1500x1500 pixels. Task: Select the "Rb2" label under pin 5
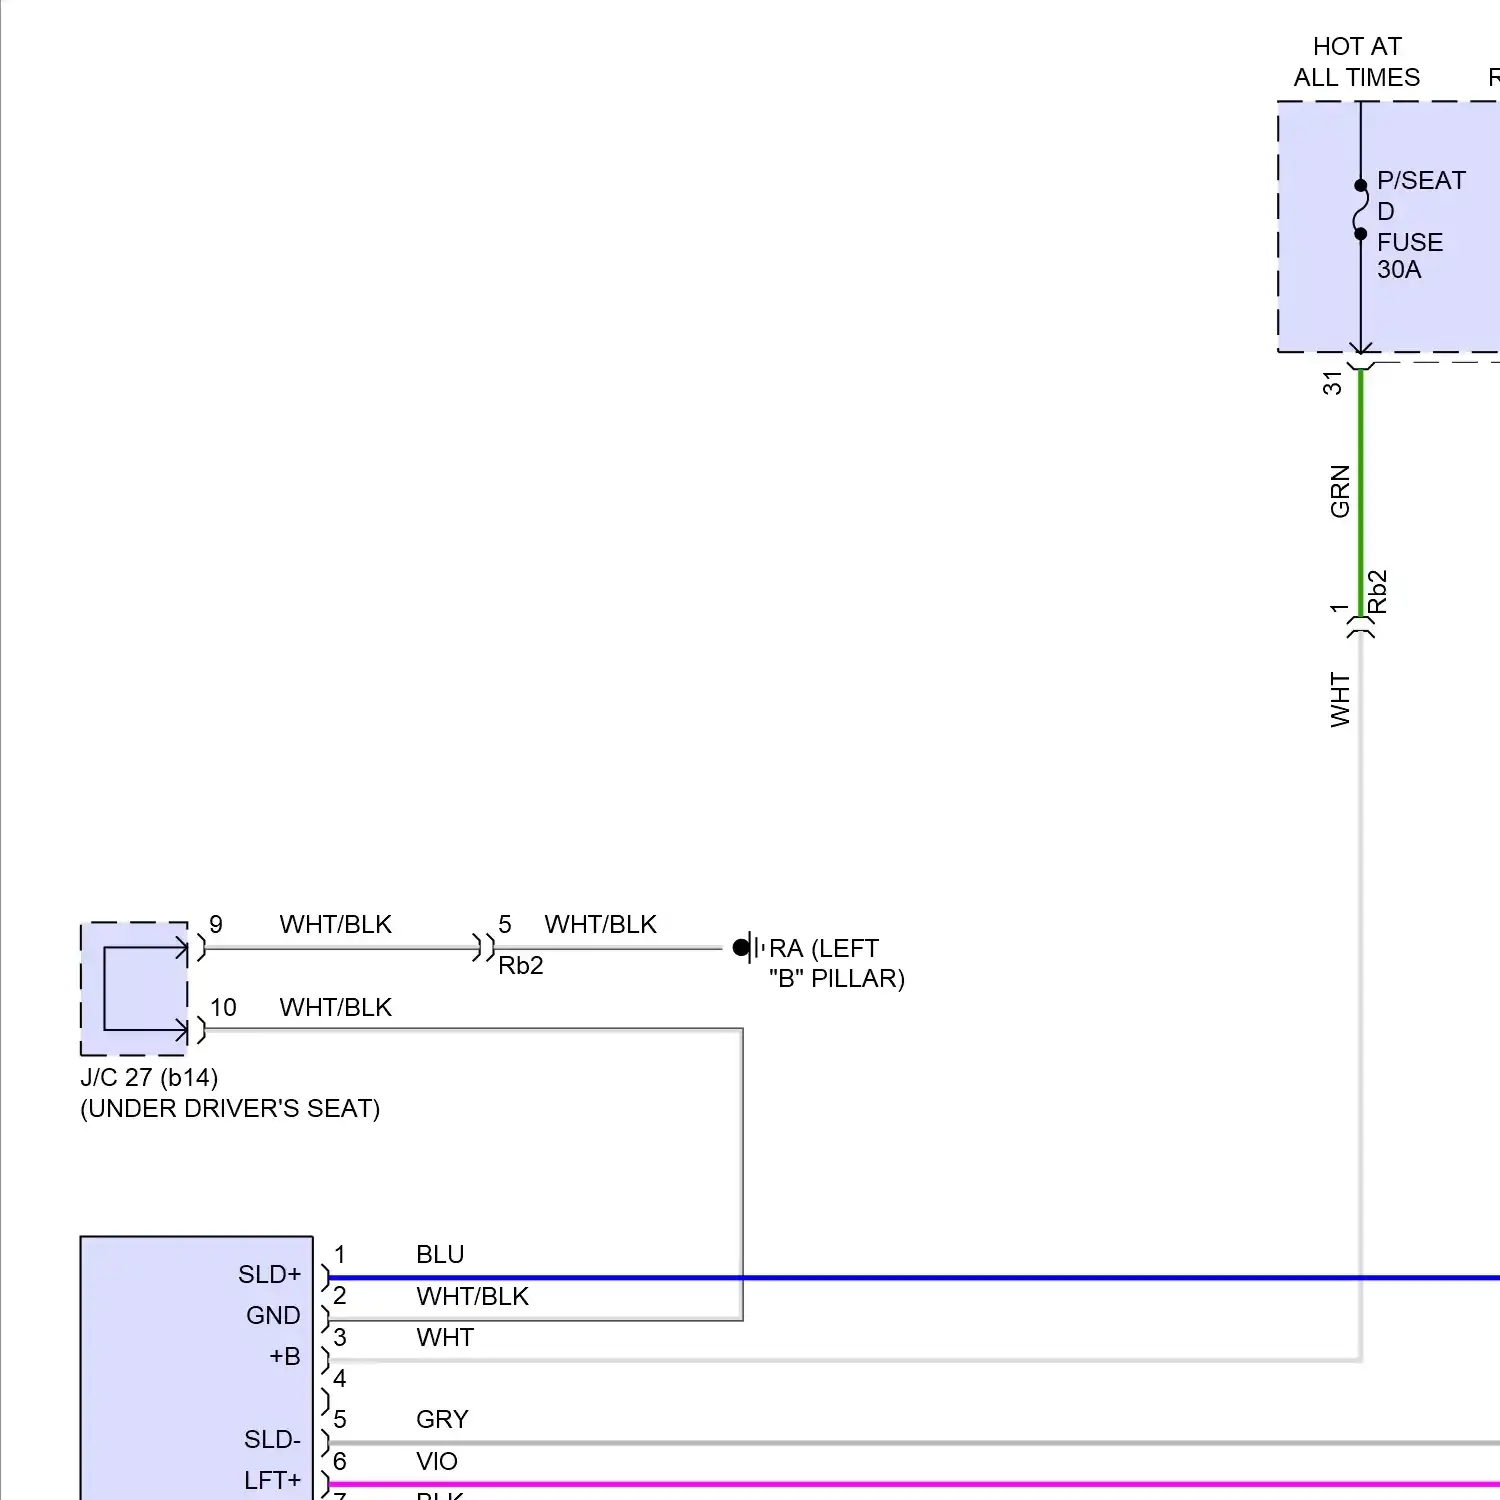tap(521, 965)
